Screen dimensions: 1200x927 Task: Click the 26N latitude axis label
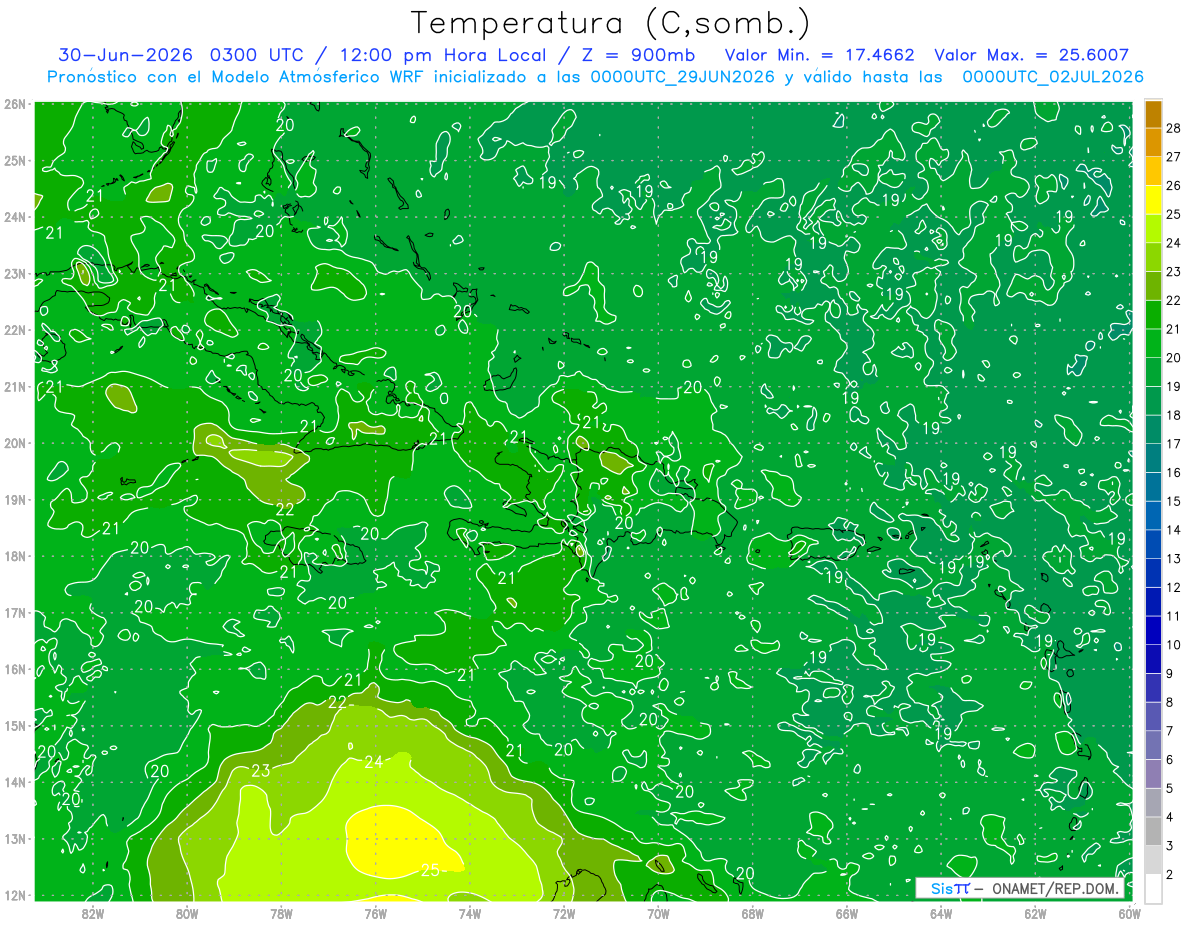click(x=14, y=104)
